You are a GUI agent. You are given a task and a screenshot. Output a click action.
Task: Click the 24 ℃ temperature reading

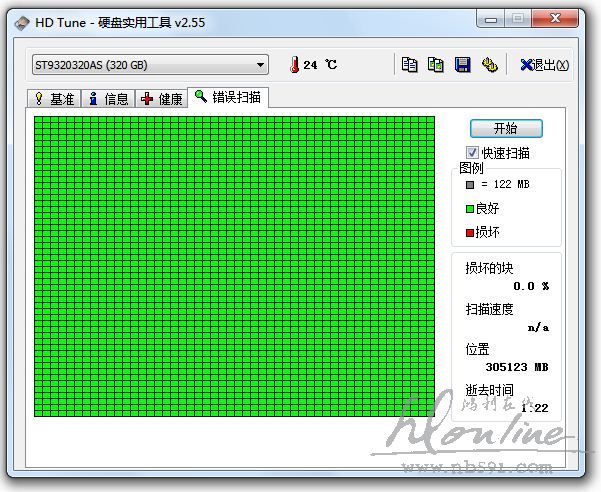coord(320,64)
